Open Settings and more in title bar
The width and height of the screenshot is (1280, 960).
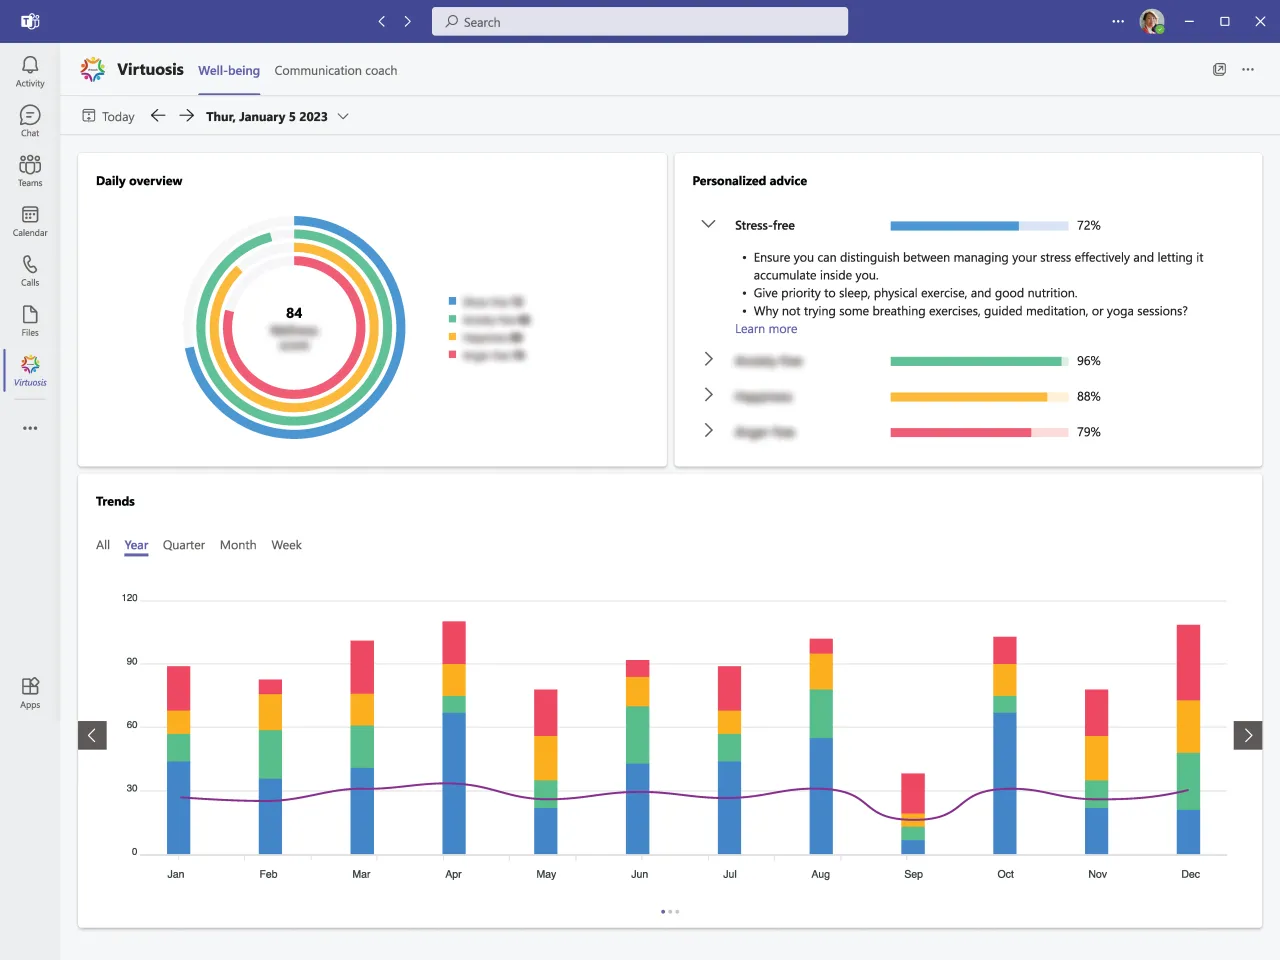coord(1118,21)
